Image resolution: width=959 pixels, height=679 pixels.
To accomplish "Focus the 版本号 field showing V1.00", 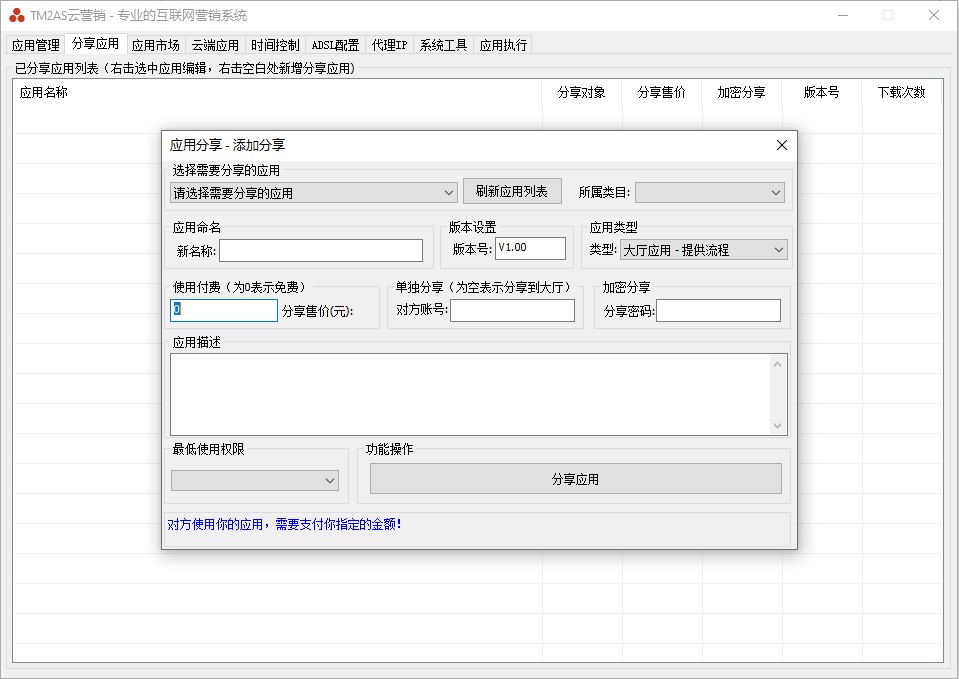I will [x=530, y=249].
